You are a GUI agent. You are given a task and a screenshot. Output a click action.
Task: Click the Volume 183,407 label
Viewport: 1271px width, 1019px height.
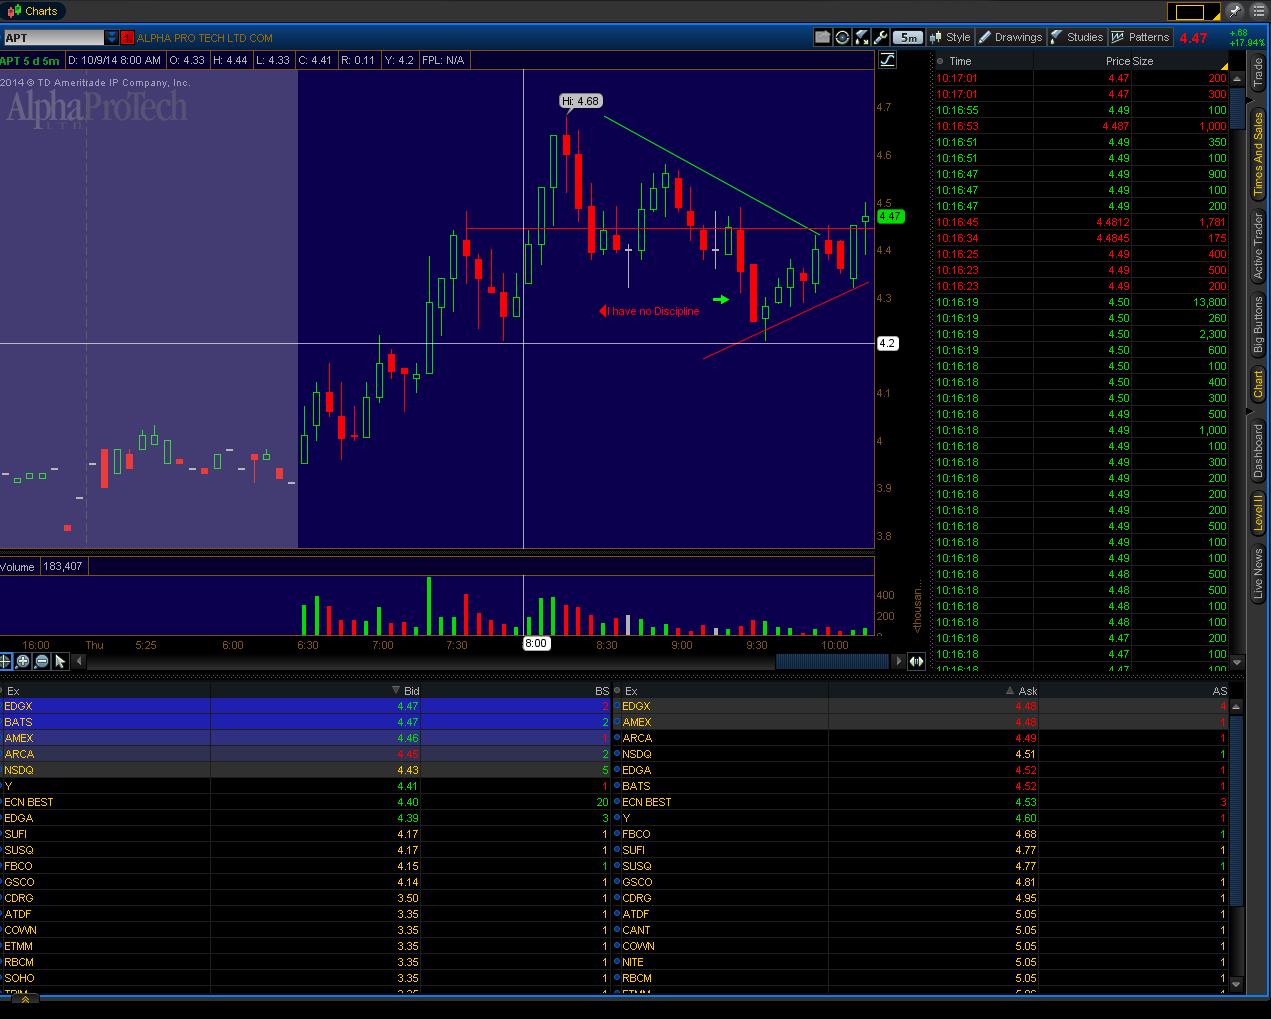pyautogui.click(x=44, y=567)
